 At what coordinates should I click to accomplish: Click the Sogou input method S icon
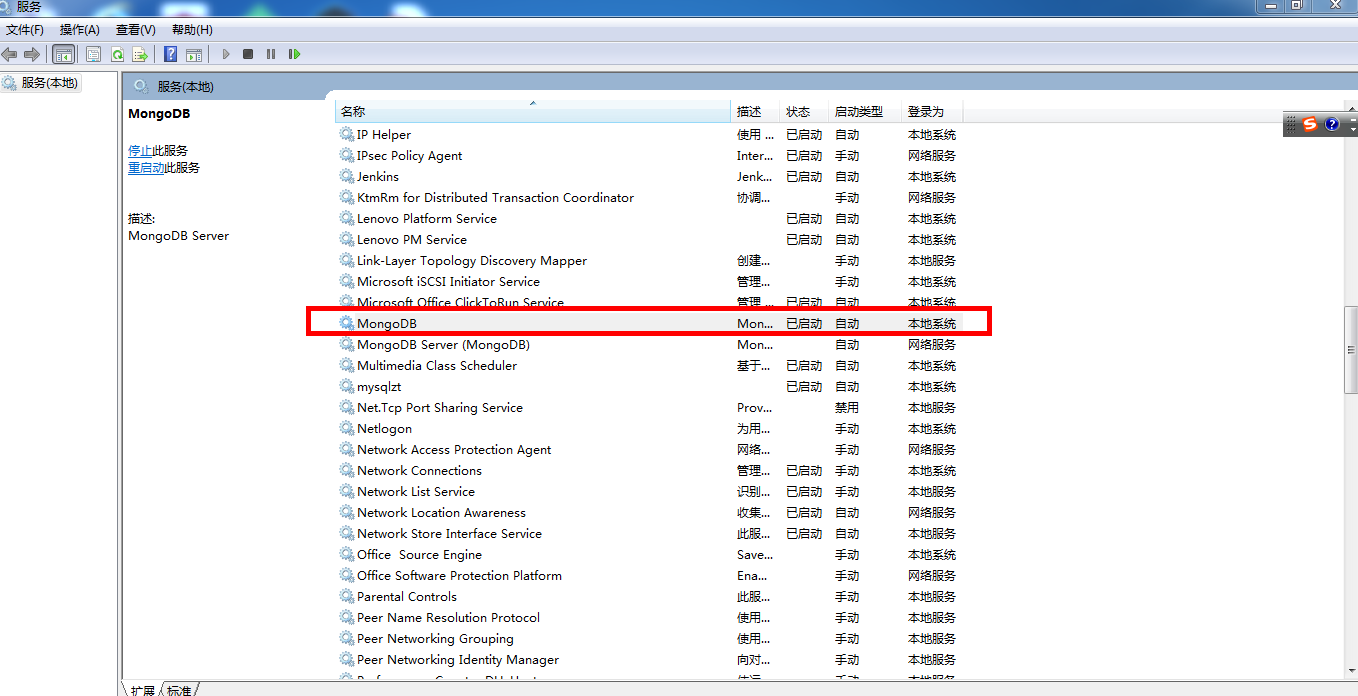pos(1310,124)
